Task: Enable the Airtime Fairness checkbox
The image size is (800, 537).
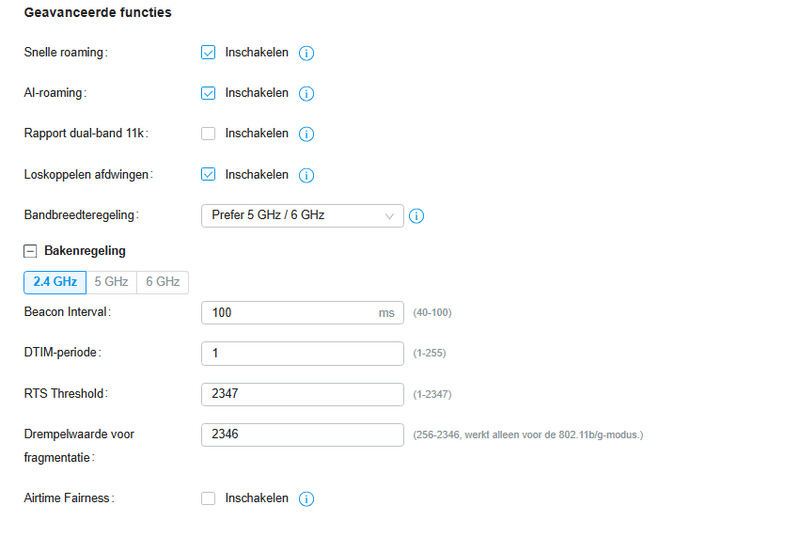Action: click(208, 498)
